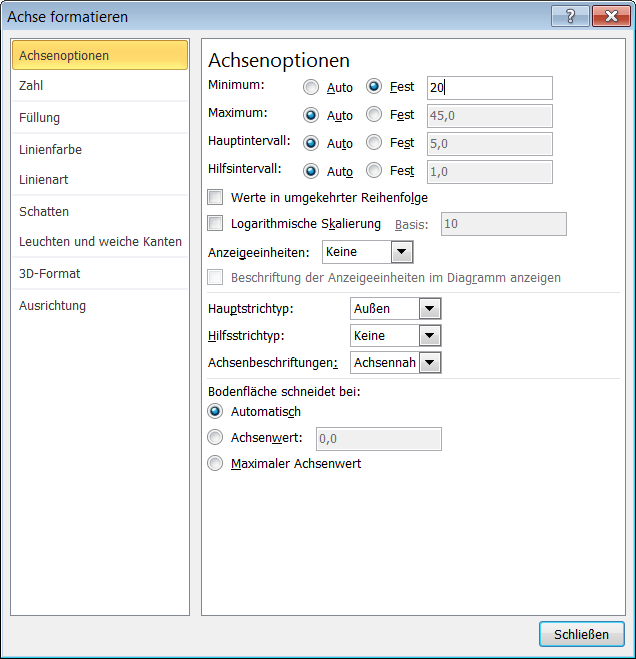Switch to the Zahl category
636x659 pixels.
31,86
